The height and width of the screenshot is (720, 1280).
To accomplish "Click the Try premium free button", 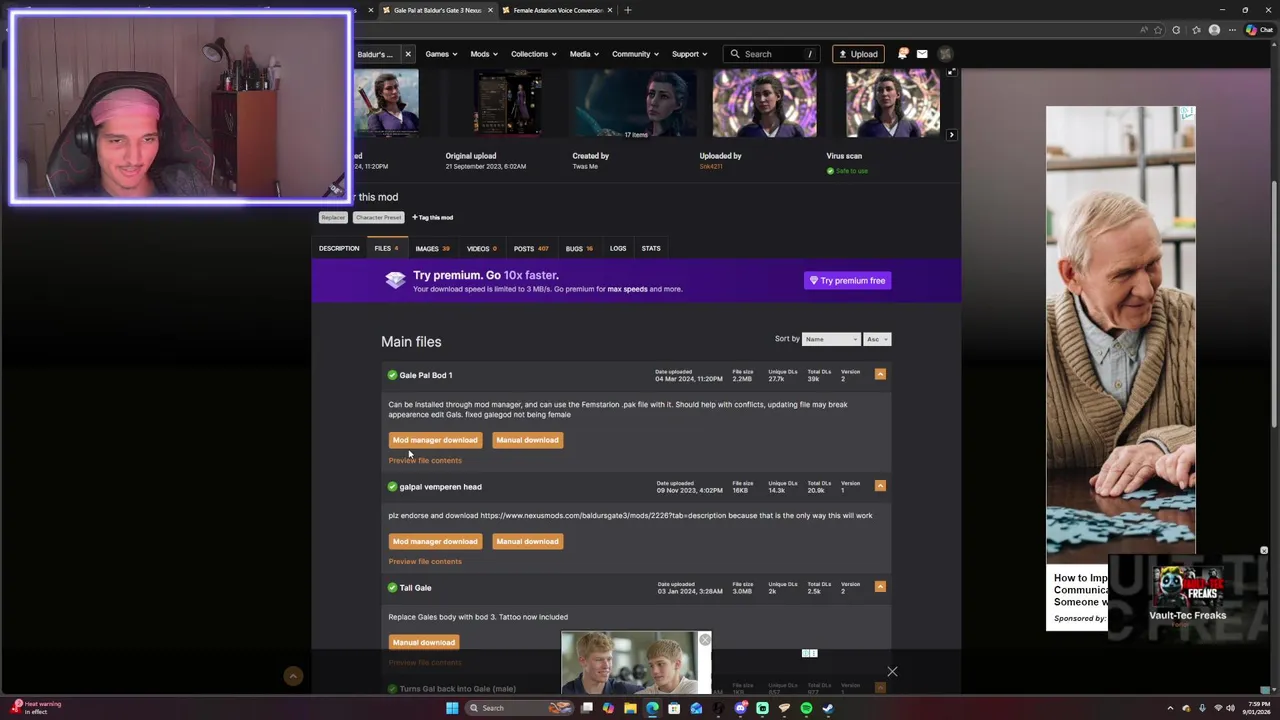I will [x=847, y=281].
